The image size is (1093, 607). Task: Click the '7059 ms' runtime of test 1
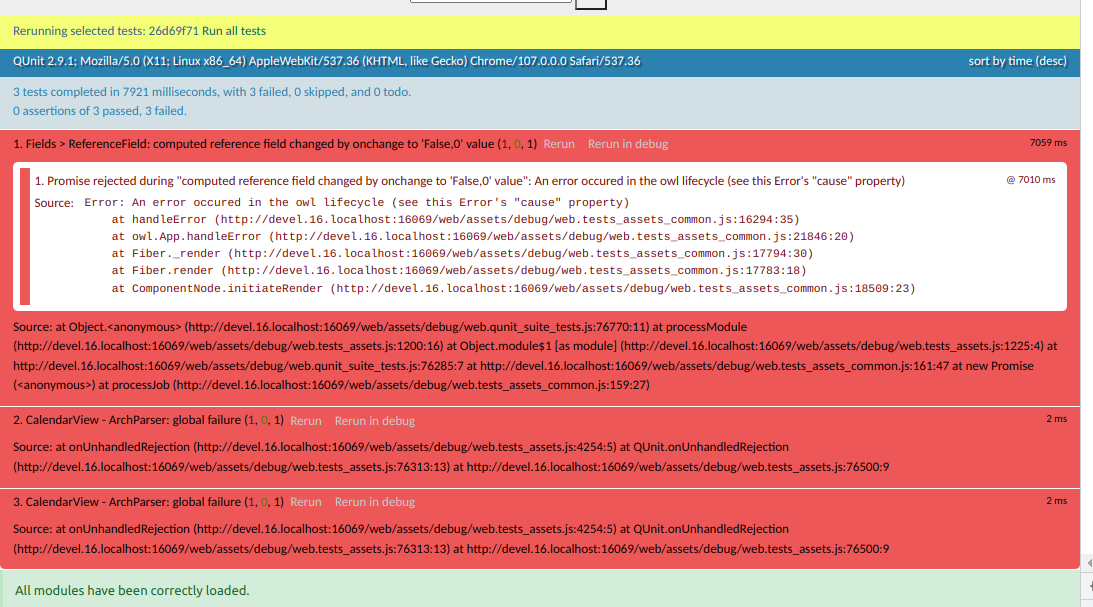pyautogui.click(x=1048, y=142)
